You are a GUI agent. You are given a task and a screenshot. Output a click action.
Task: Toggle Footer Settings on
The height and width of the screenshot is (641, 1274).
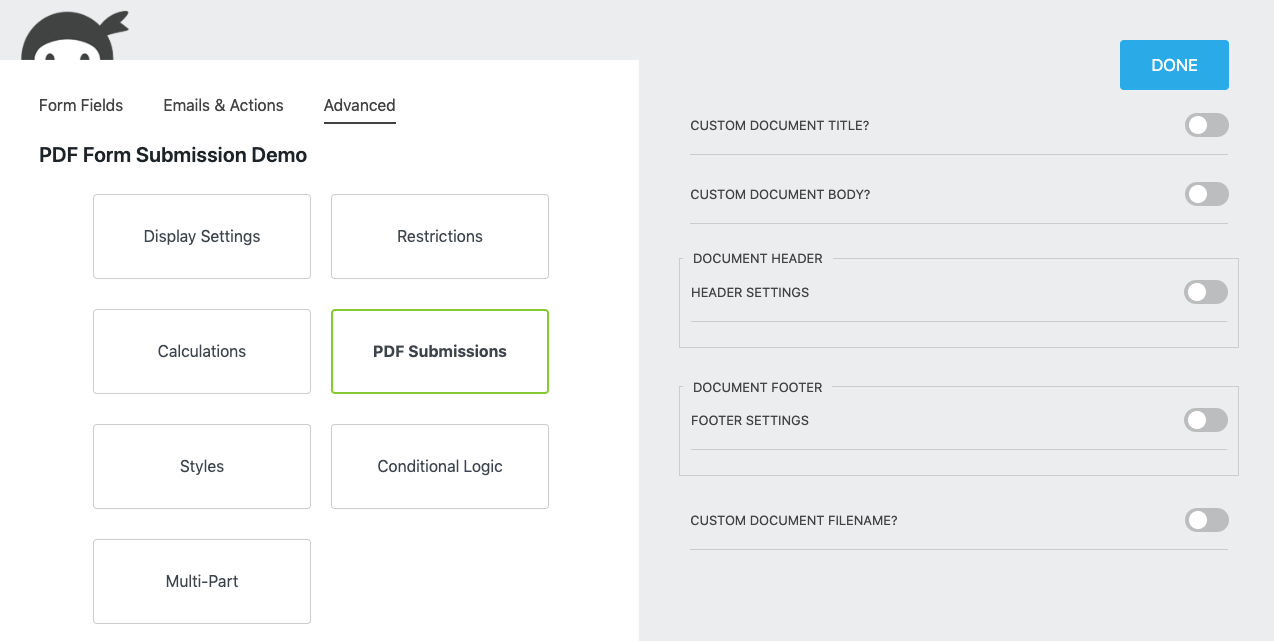tap(1206, 420)
